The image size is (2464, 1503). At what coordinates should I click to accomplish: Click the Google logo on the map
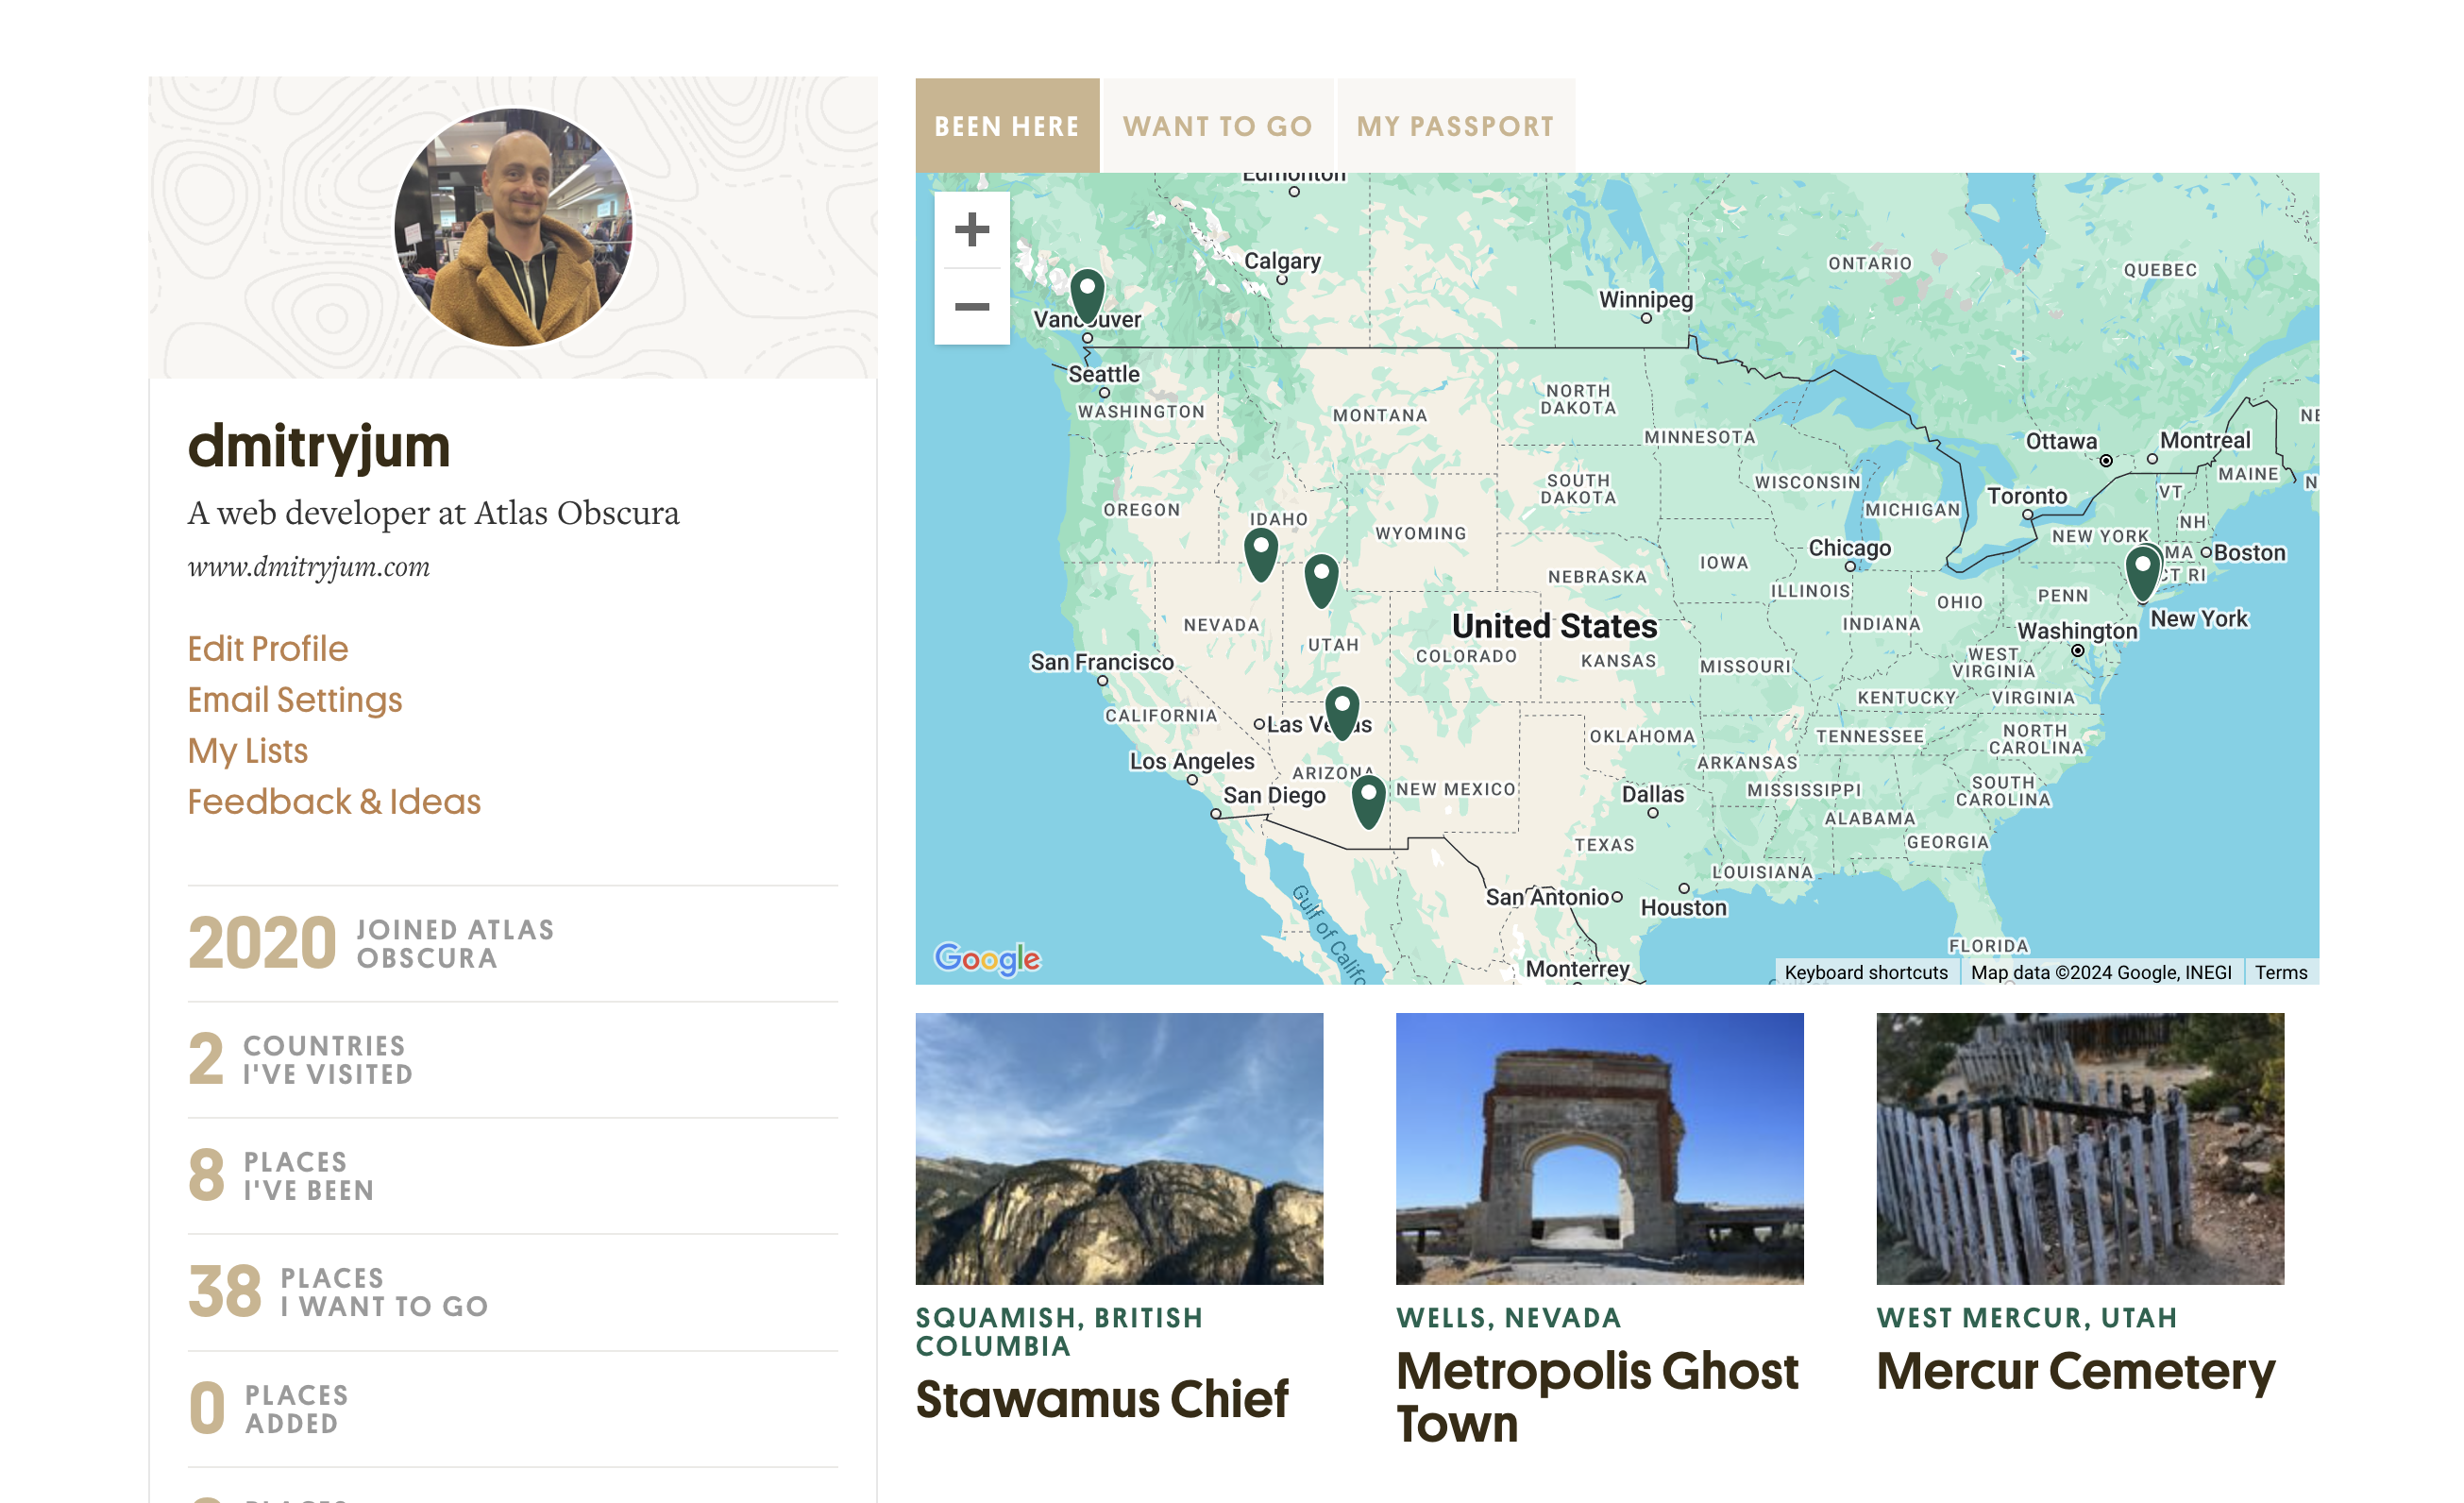tap(987, 958)
